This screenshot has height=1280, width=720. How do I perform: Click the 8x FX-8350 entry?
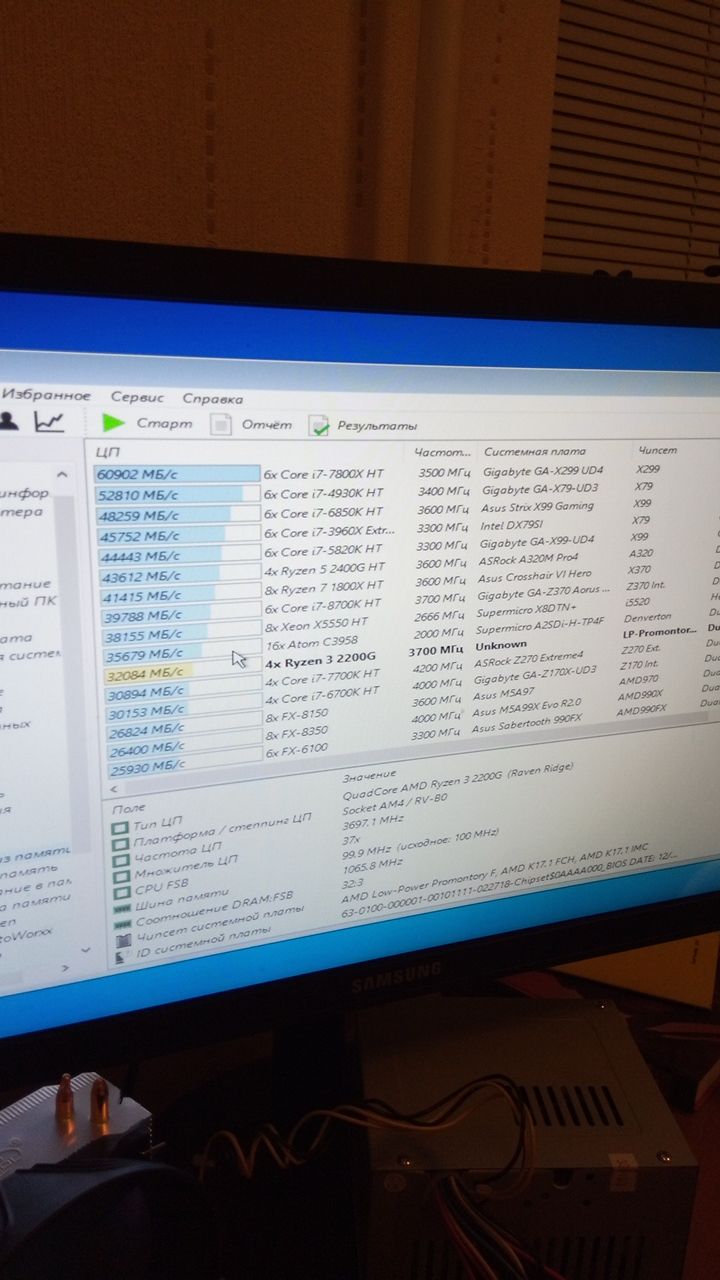[297, 734]
